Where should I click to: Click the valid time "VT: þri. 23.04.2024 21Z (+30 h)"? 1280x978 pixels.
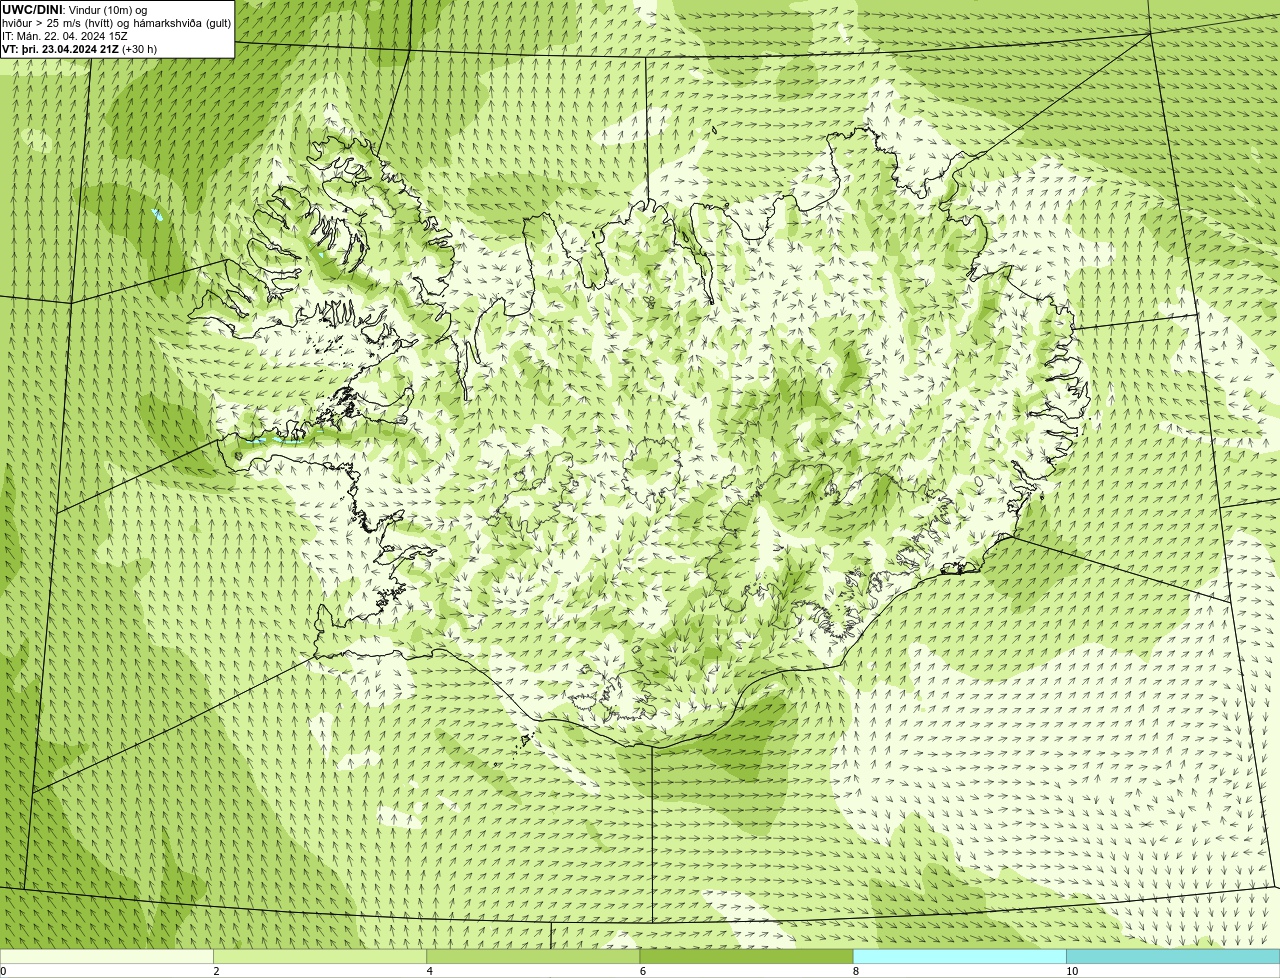pyautogui.click(x=80, y=49)
